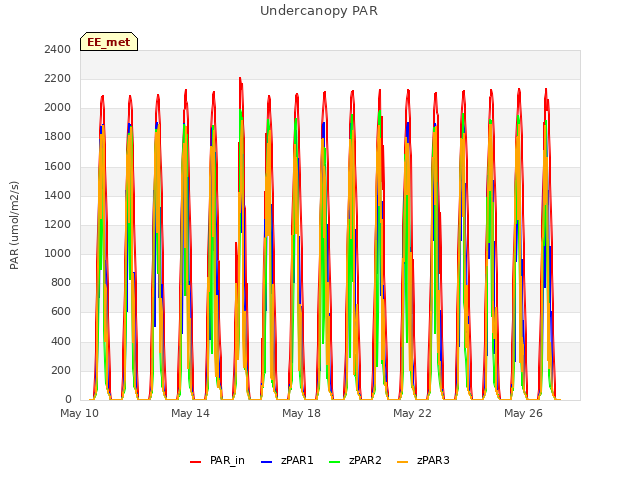
Task: Click the 1400 y-axis tick label
Action: click(x=58, y=195)
